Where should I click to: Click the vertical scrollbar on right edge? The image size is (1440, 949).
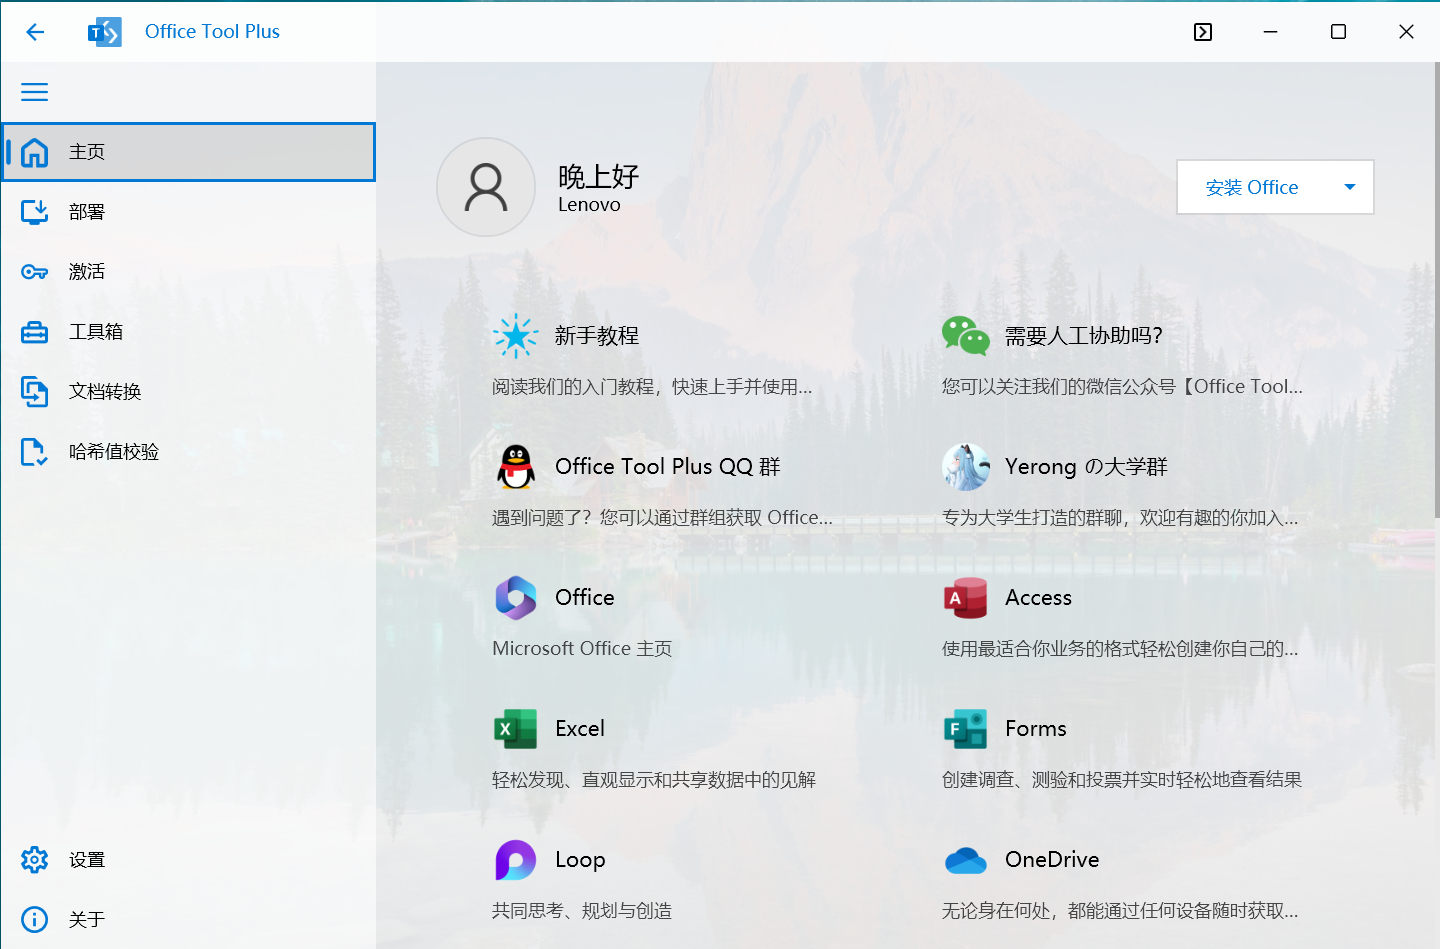coord(1436,290)
